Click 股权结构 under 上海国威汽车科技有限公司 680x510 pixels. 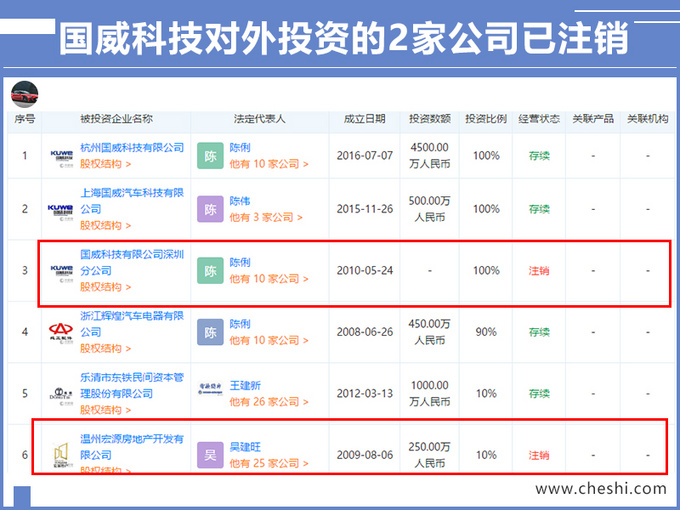point(105,226)
